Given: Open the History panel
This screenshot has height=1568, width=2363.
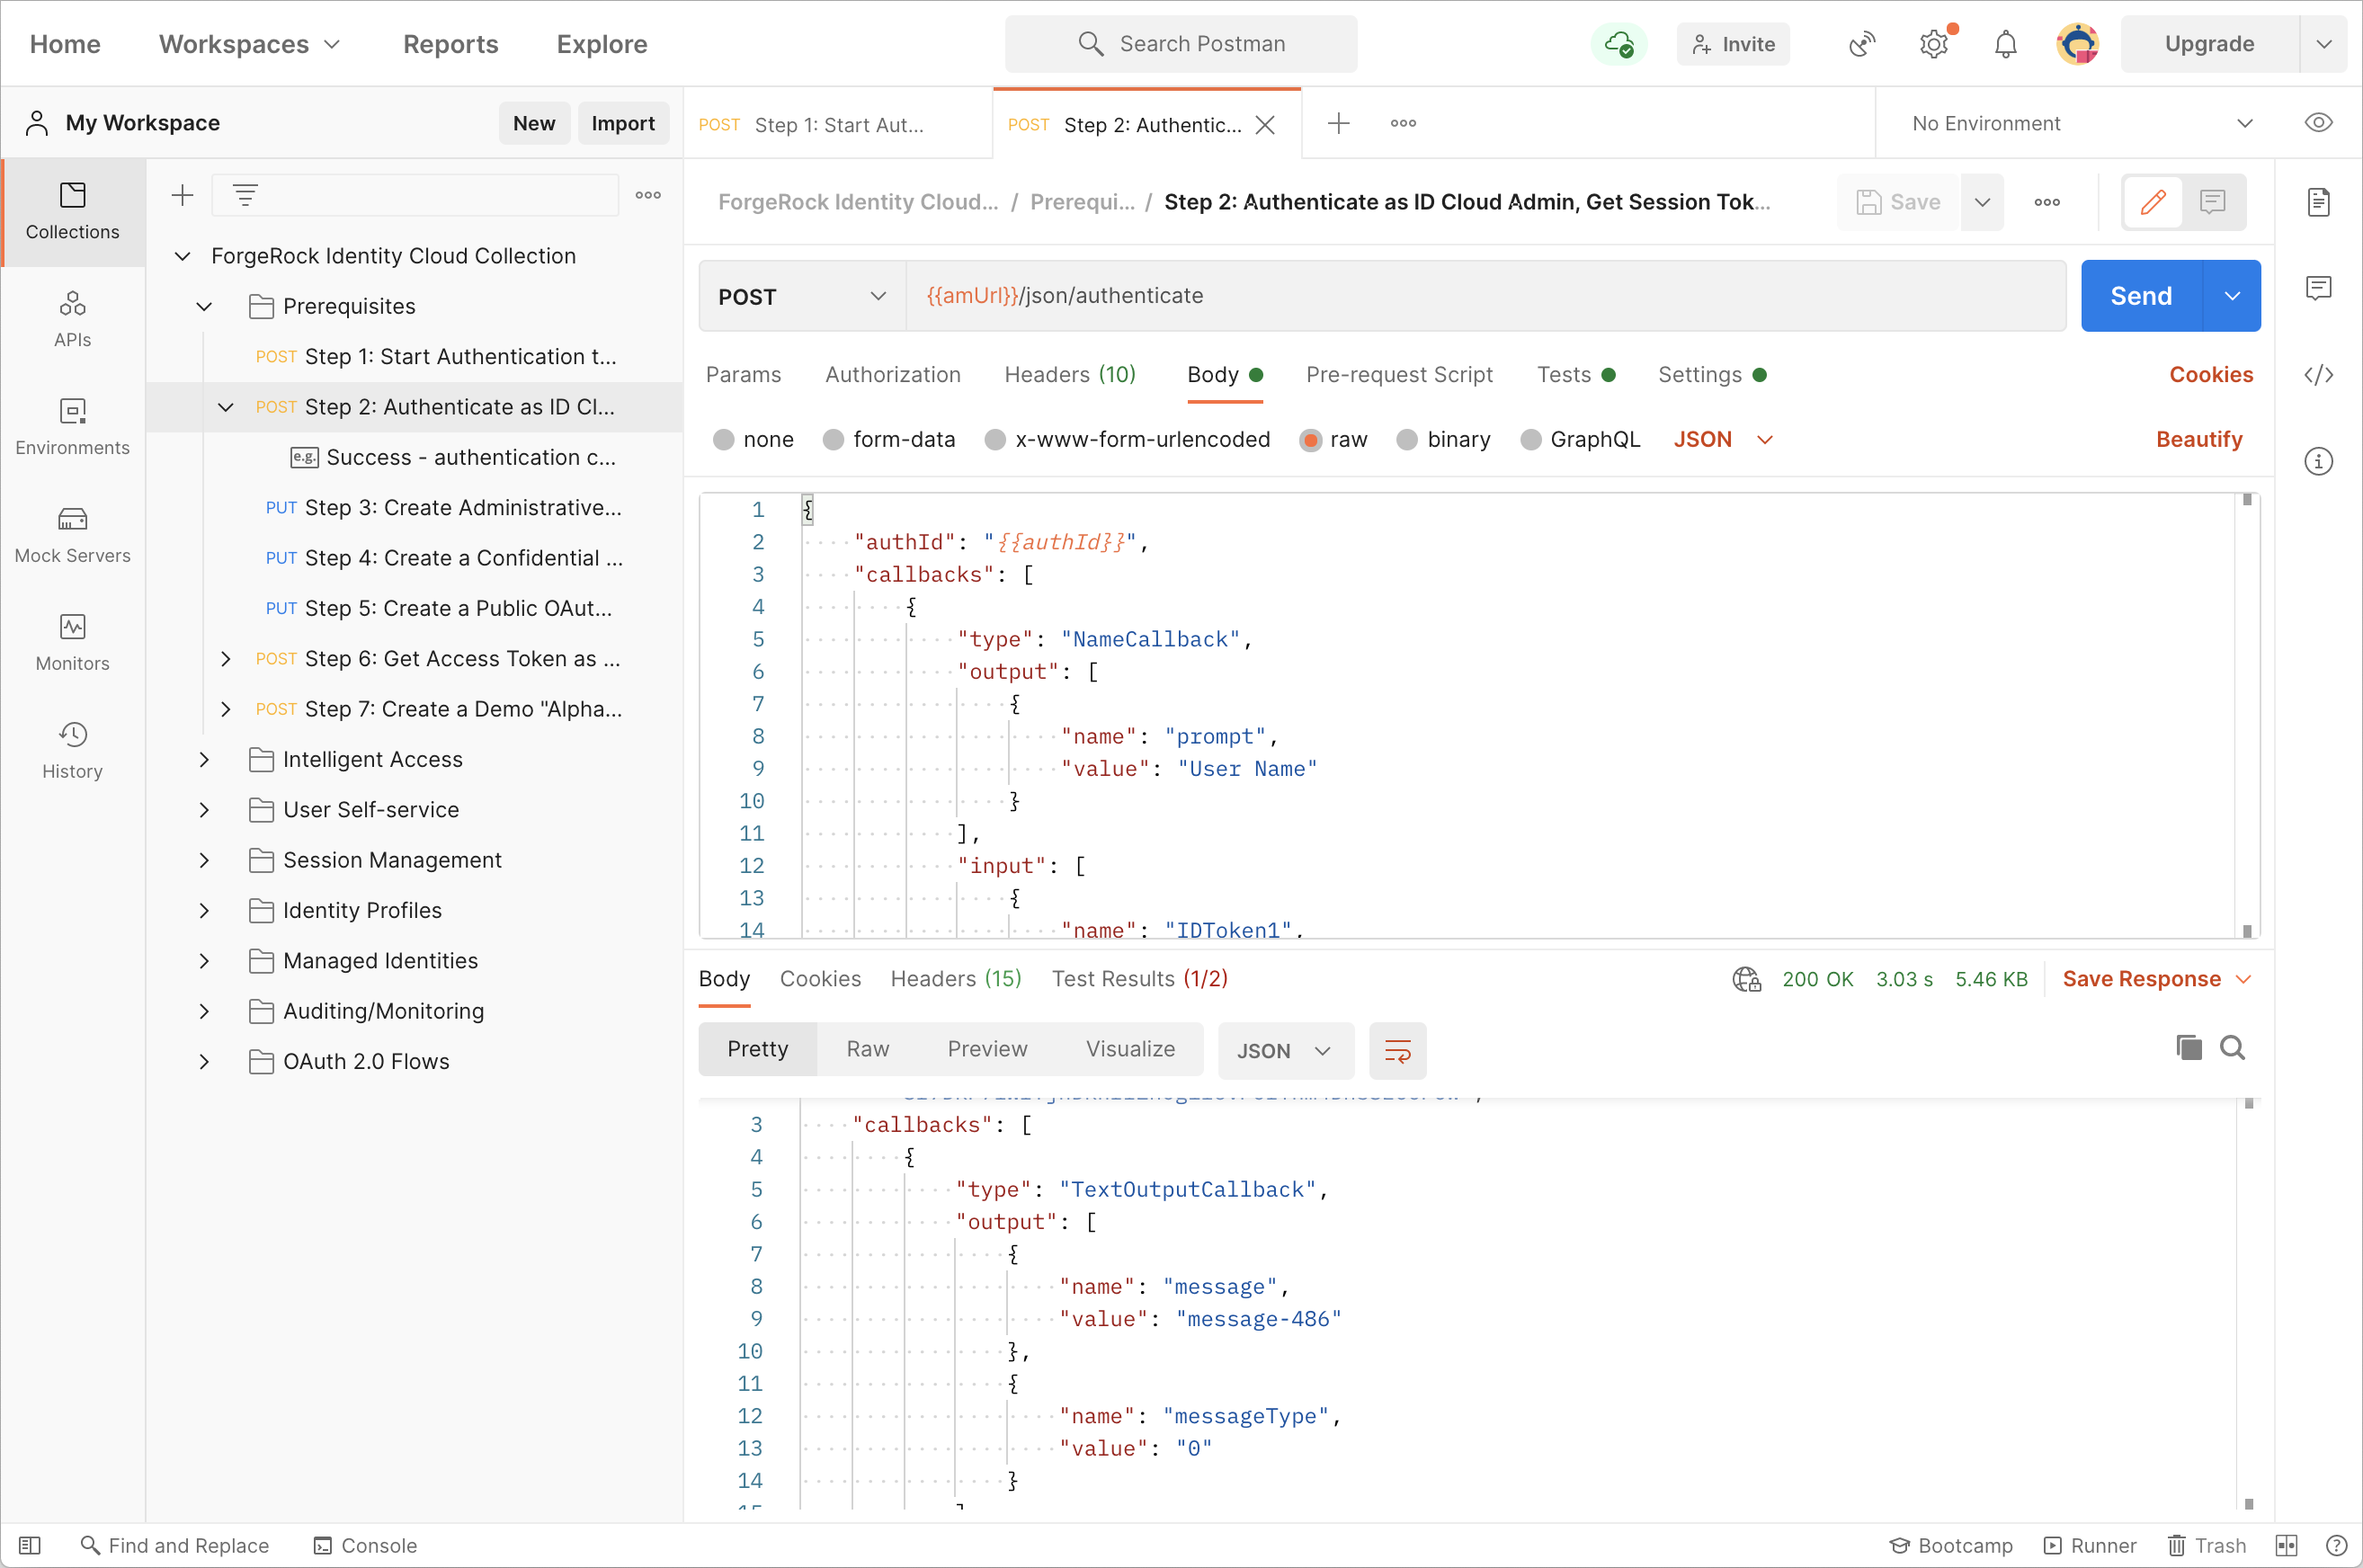Looking at the screenshot, I should coord(71,748).
